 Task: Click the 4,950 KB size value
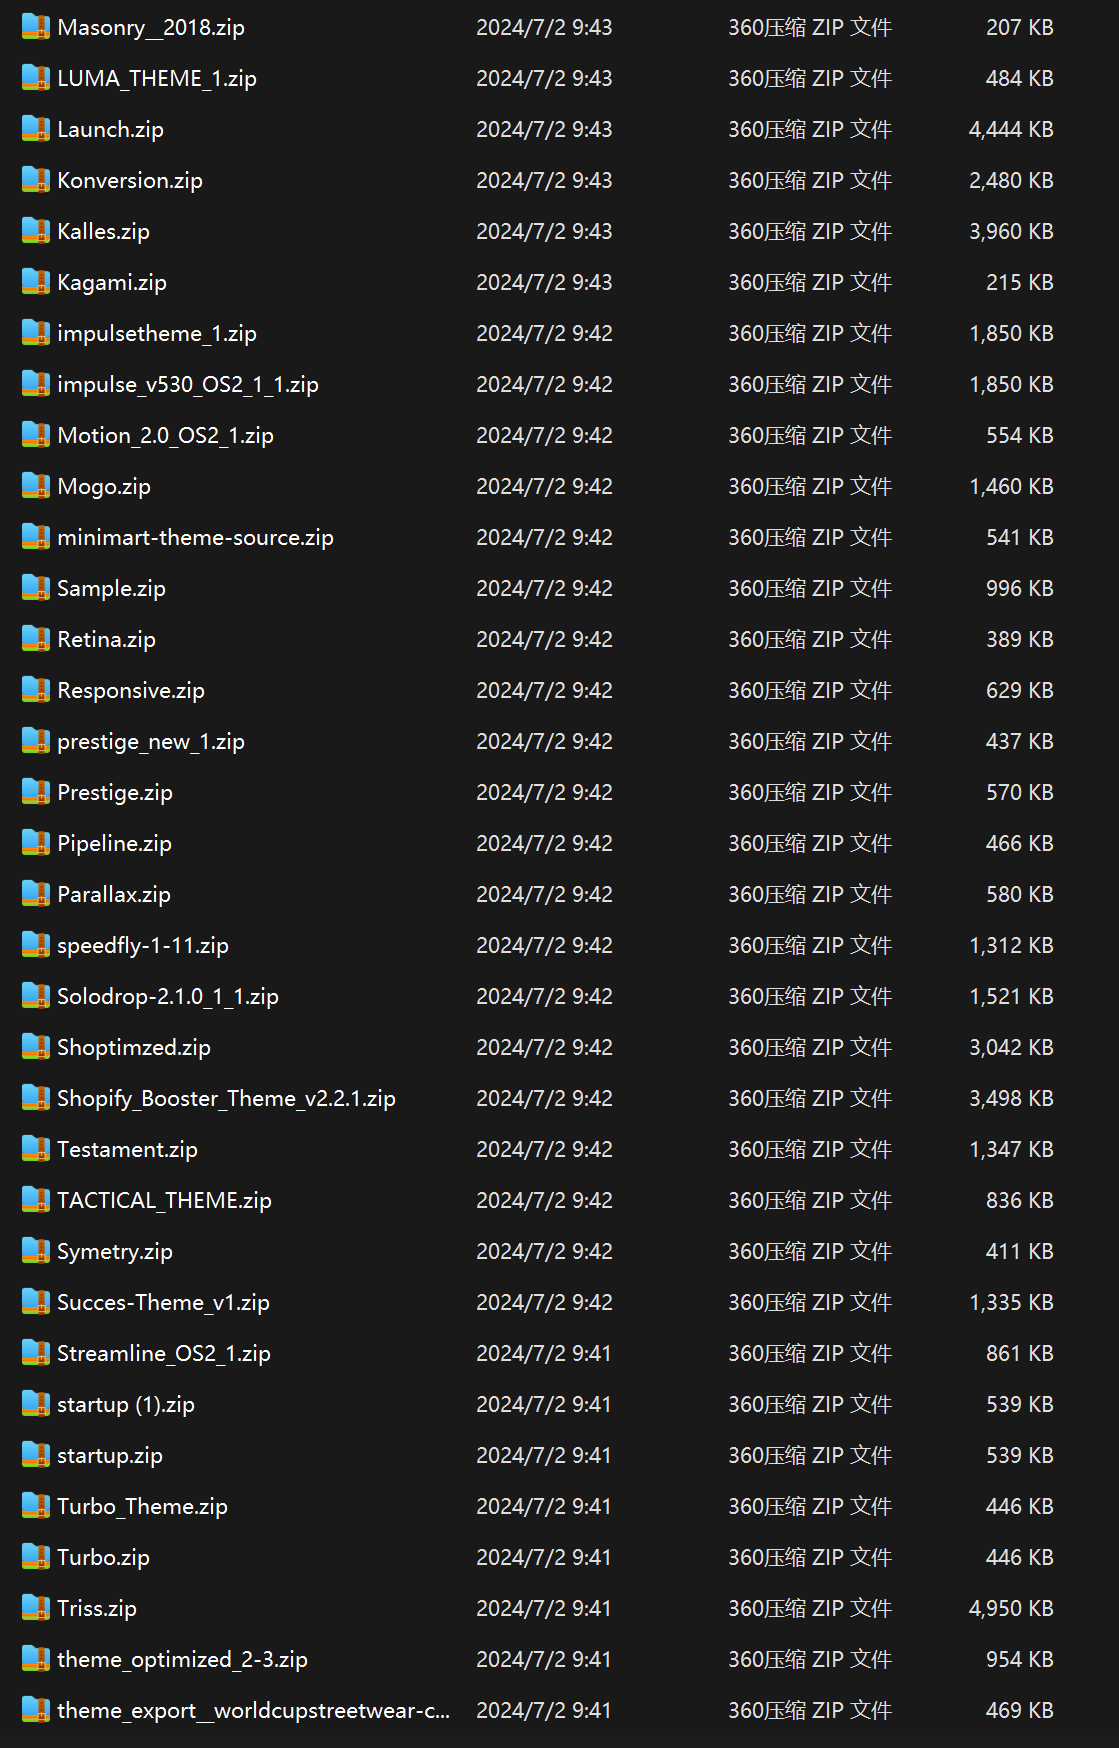(1011, 1608)
